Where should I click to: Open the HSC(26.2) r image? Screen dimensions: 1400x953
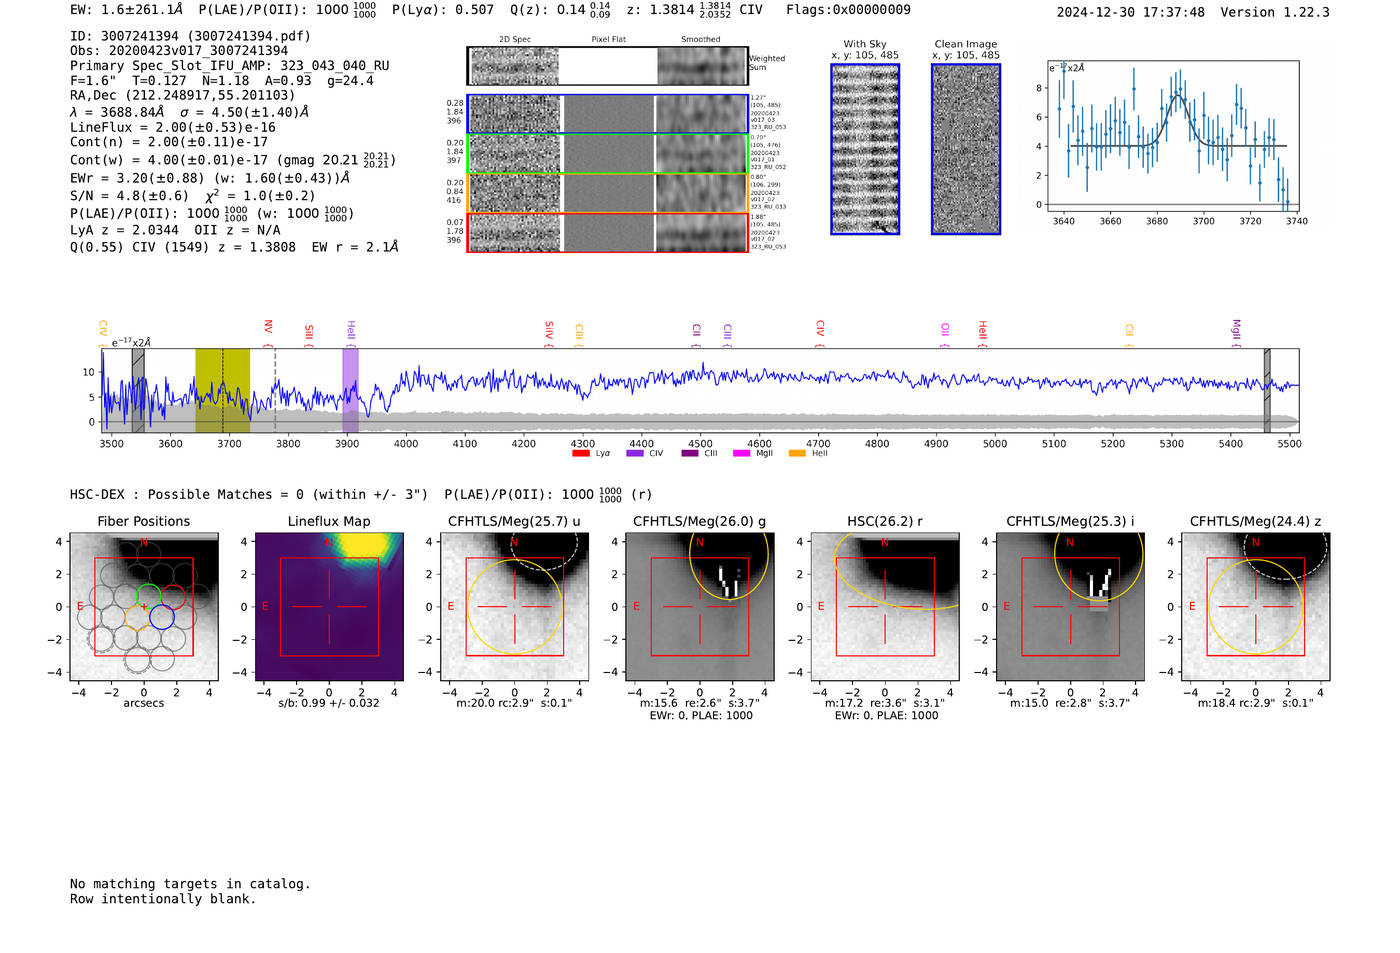pos(885,607)
